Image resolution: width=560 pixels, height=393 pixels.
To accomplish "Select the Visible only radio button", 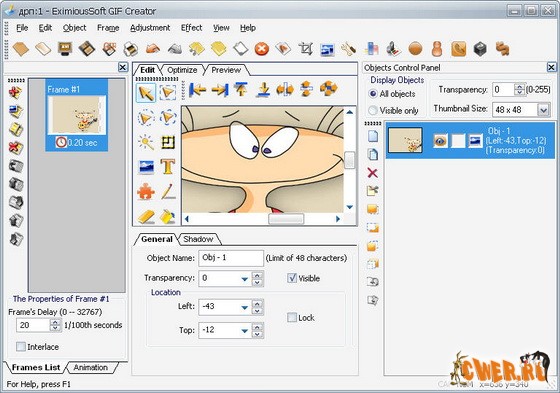I will [372, 110].
